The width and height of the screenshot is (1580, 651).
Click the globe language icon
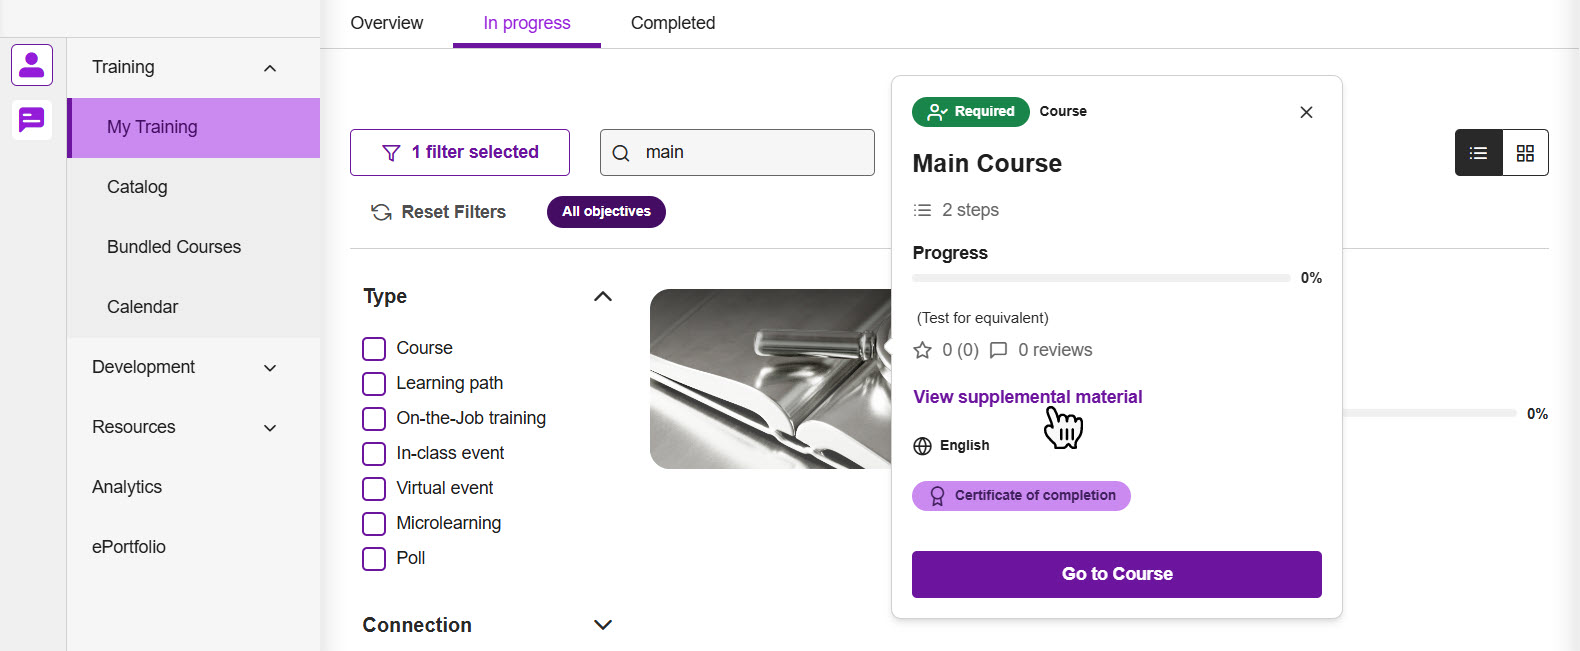(923, 446)
